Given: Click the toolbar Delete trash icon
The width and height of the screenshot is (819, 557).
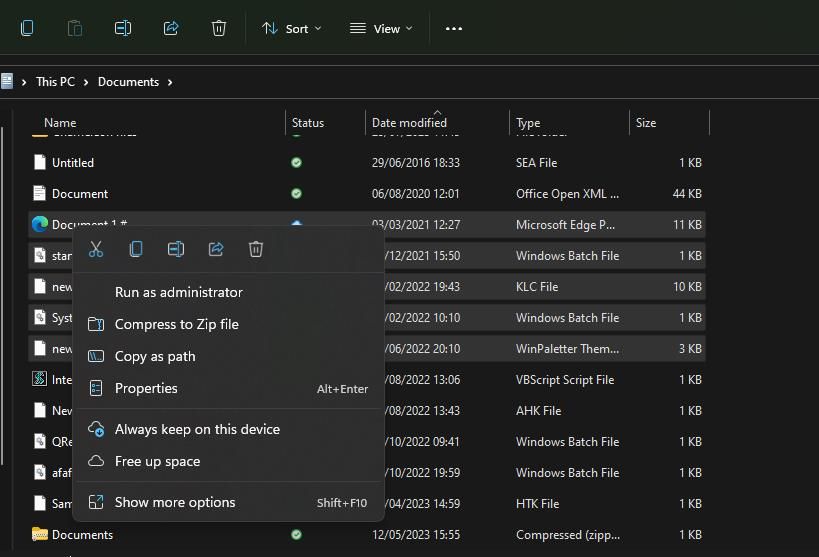Looking at the screenshot, I should pyautogui.click(x=219, y=29).
